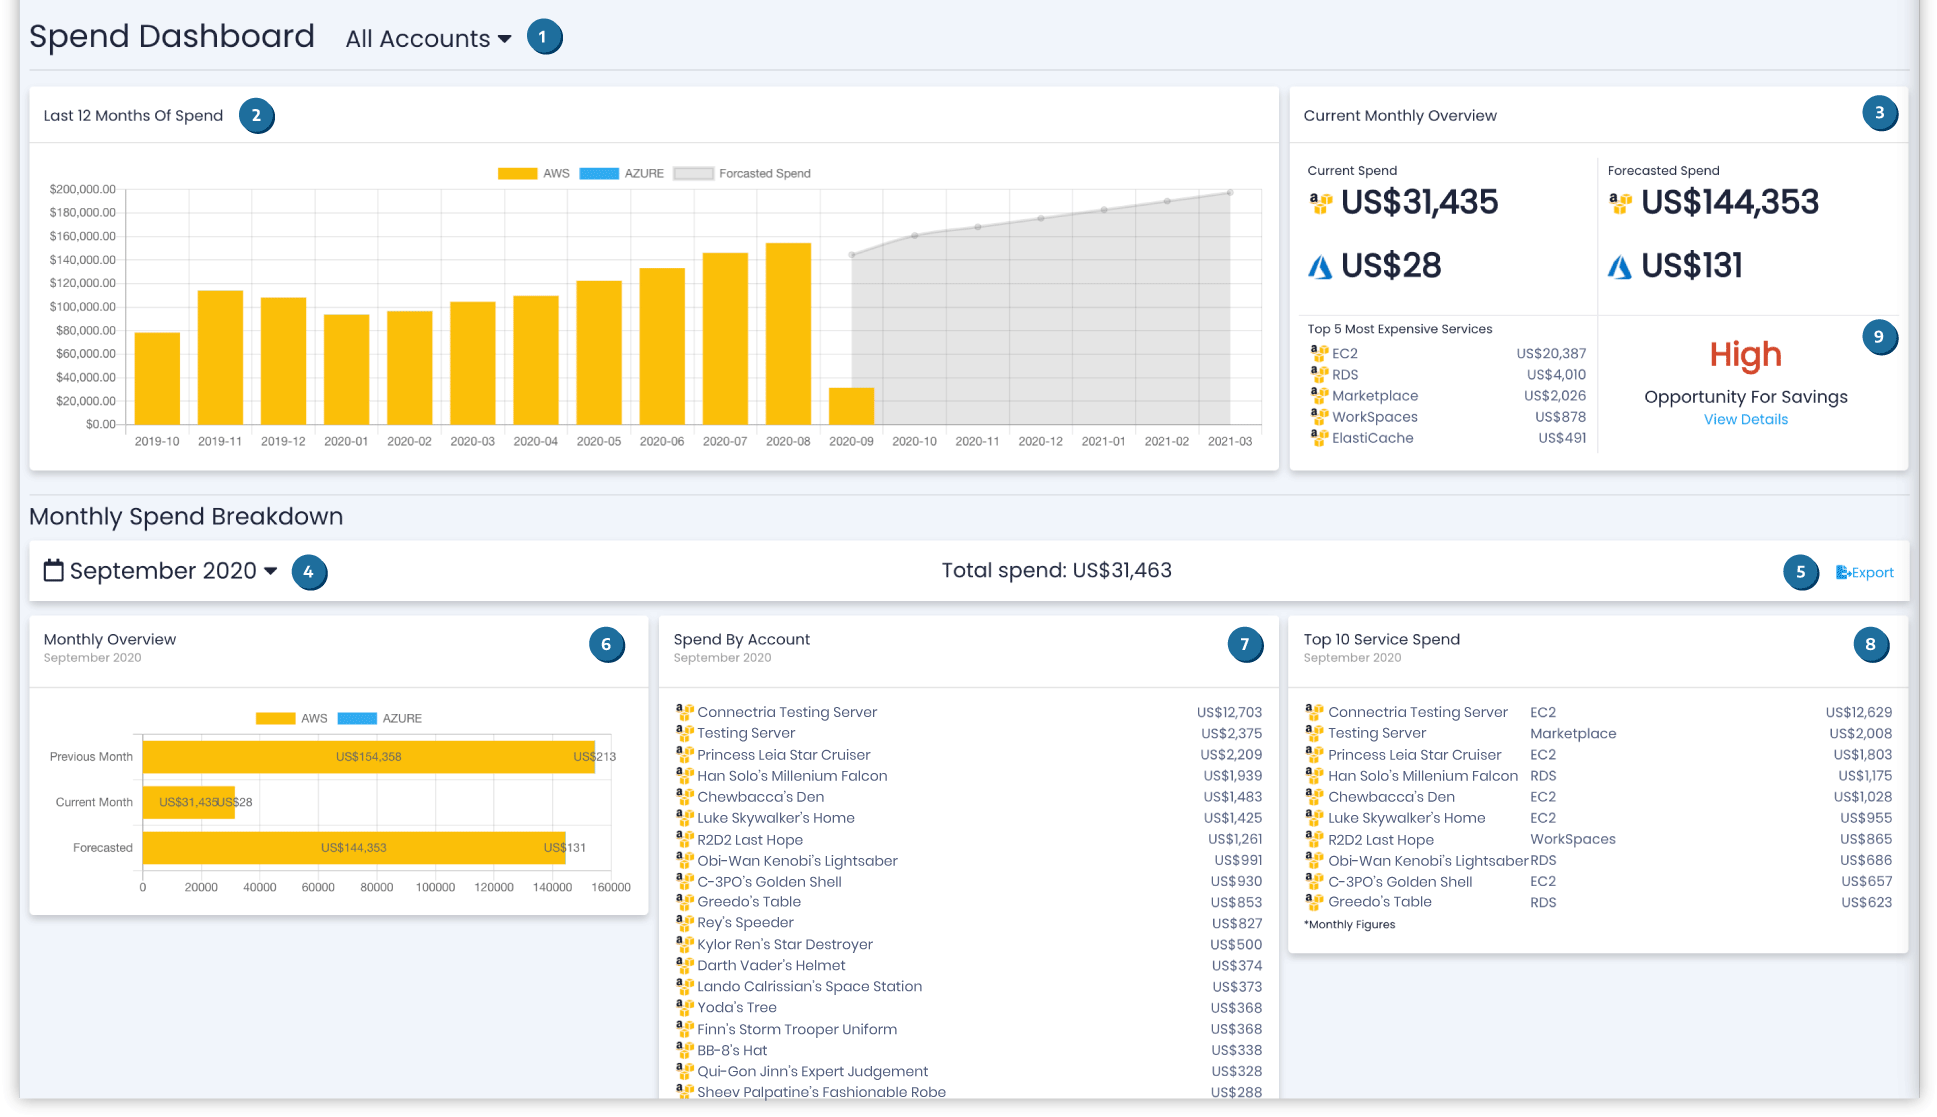Select Qui-Gon Jinn's Expert Judgement account
The height and width of the screenshot is (1117, 1937).
(x=968, y=1071)
